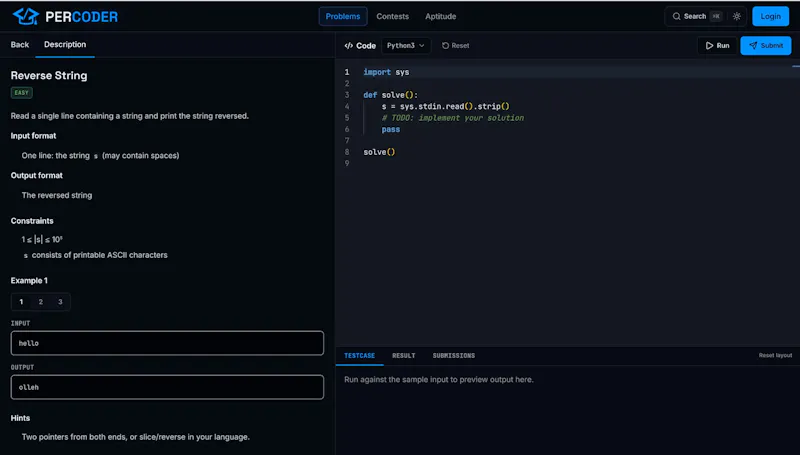Click the Run play icon

(709, 45)
